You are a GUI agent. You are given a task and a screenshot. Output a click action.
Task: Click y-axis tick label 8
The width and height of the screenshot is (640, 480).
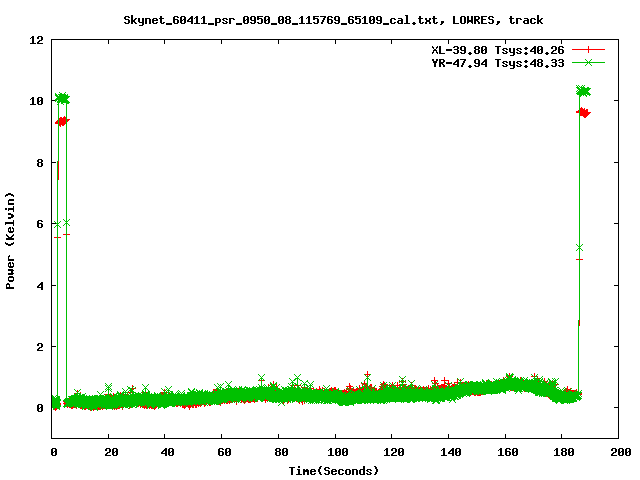point(40,162)
